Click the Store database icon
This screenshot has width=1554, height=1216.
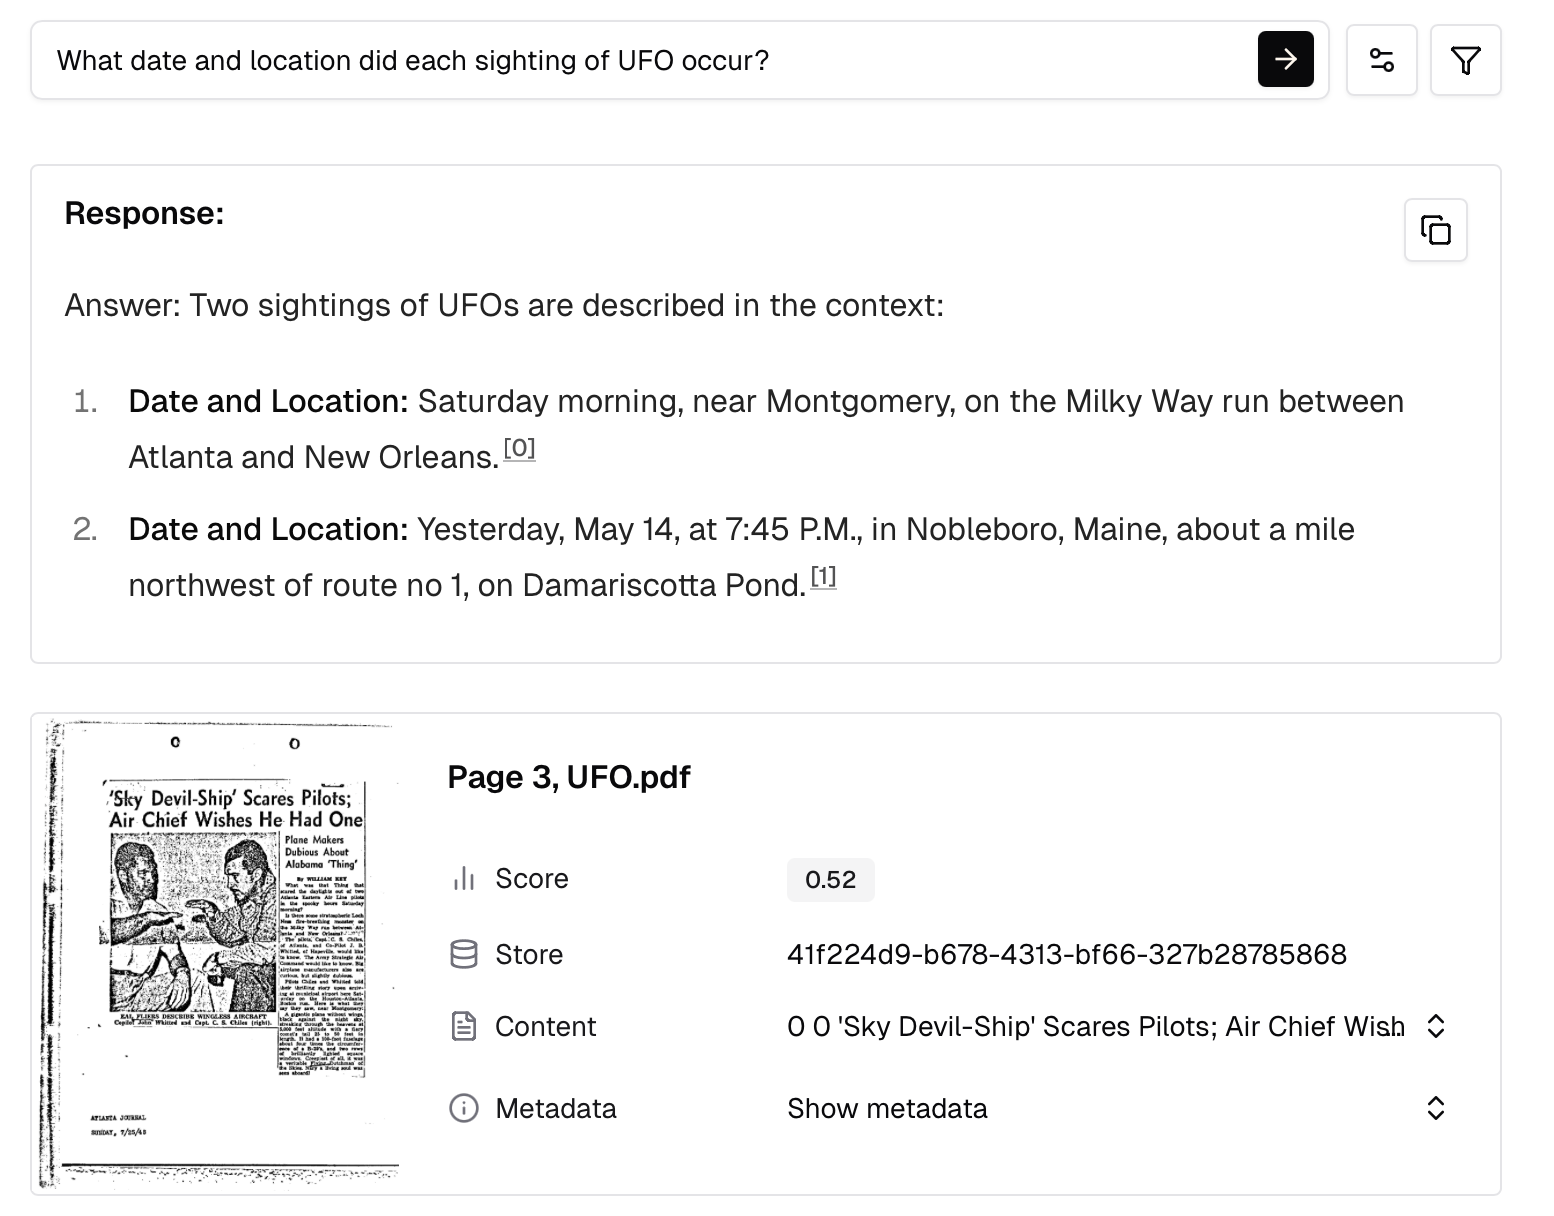tap(464, 954)
